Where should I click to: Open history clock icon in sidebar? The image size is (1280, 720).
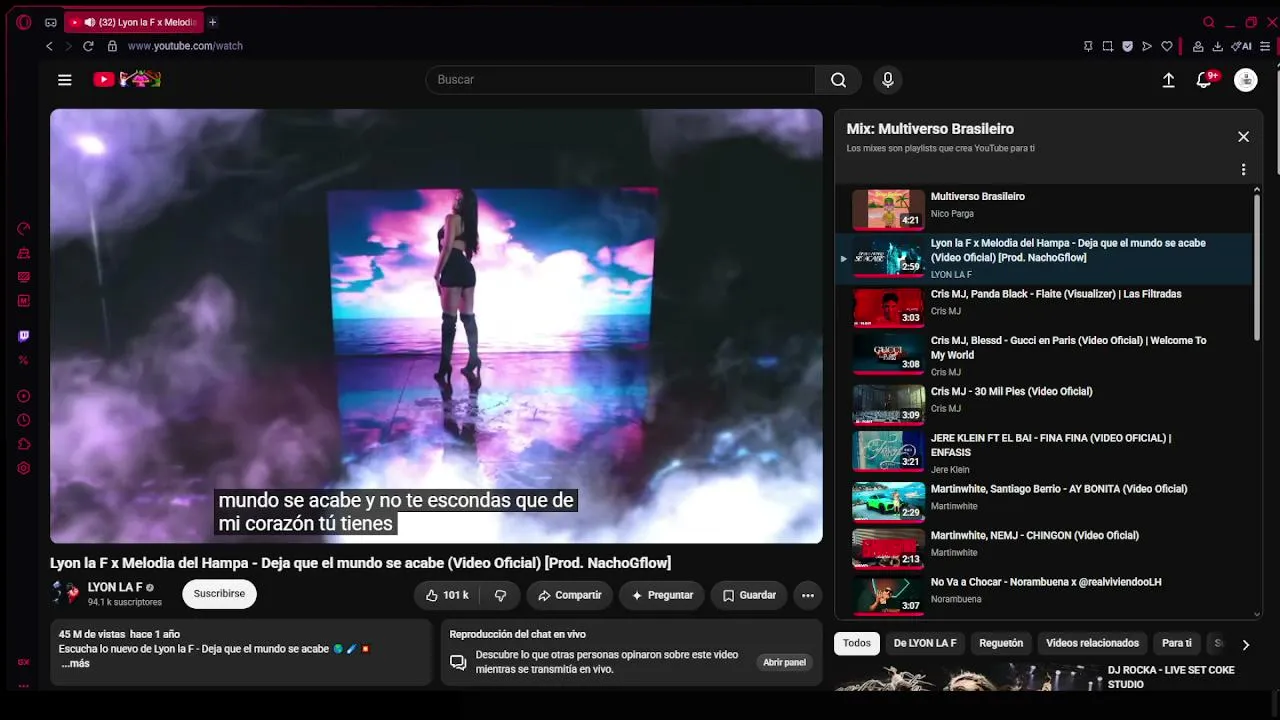point(24,420)
